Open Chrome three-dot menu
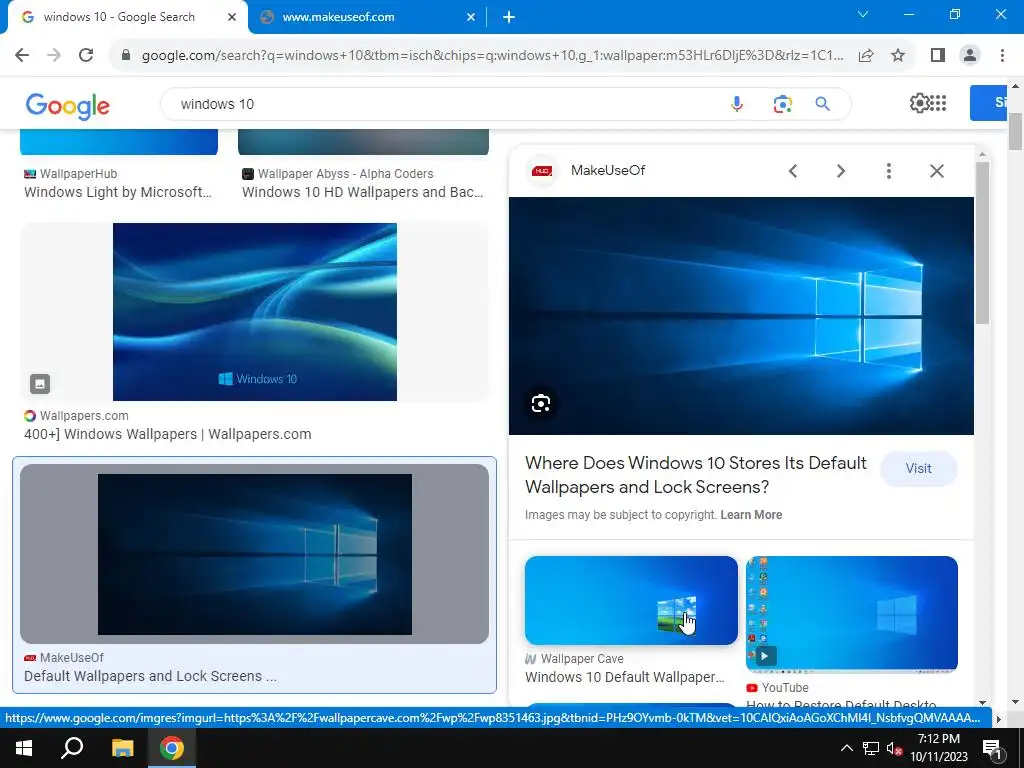Viewport: 1024px width, 768px height. point(1002,56)
